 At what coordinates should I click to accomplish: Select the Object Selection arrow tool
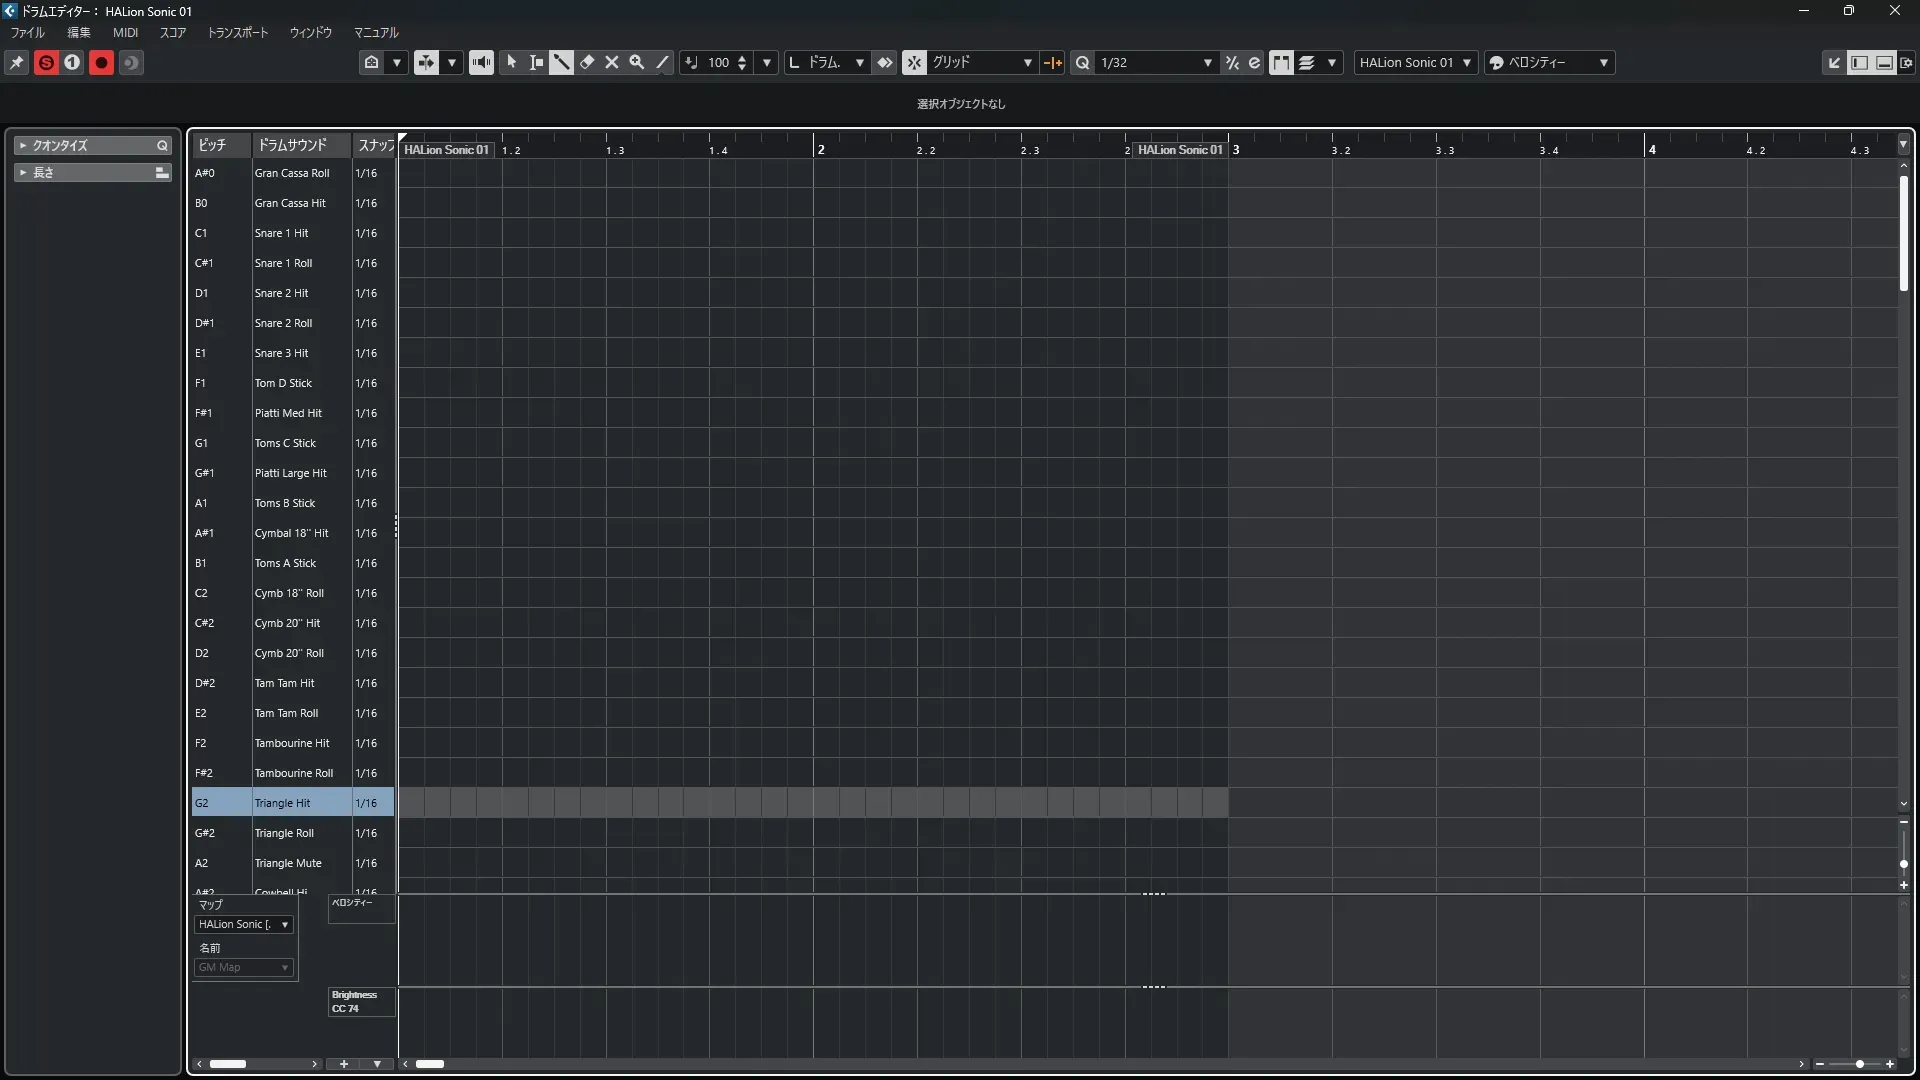tap(512, 62)
